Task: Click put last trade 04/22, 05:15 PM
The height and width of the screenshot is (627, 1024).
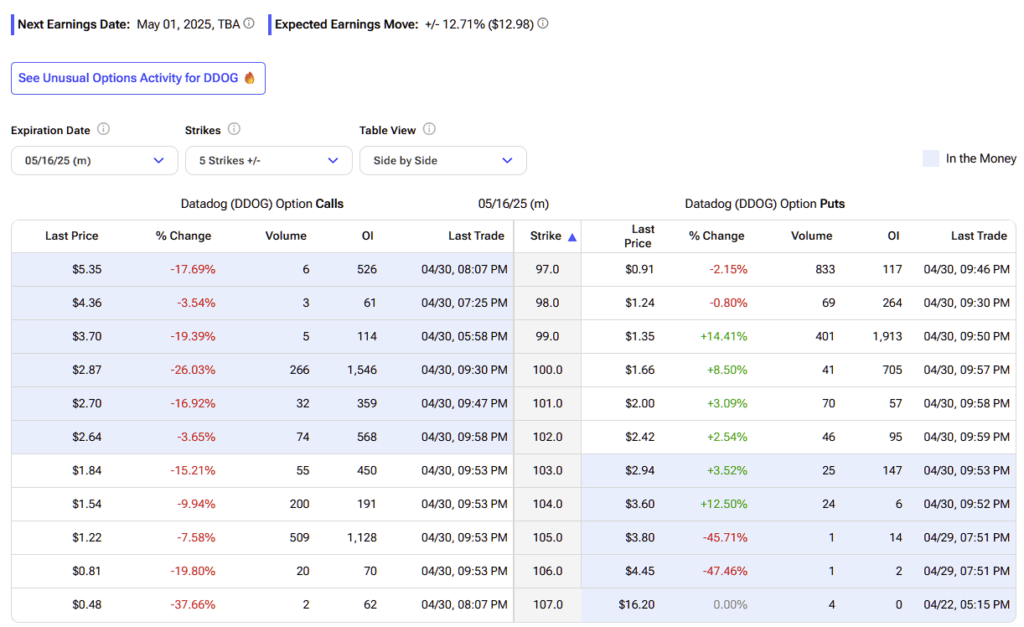Action: [x=967, y=605]
